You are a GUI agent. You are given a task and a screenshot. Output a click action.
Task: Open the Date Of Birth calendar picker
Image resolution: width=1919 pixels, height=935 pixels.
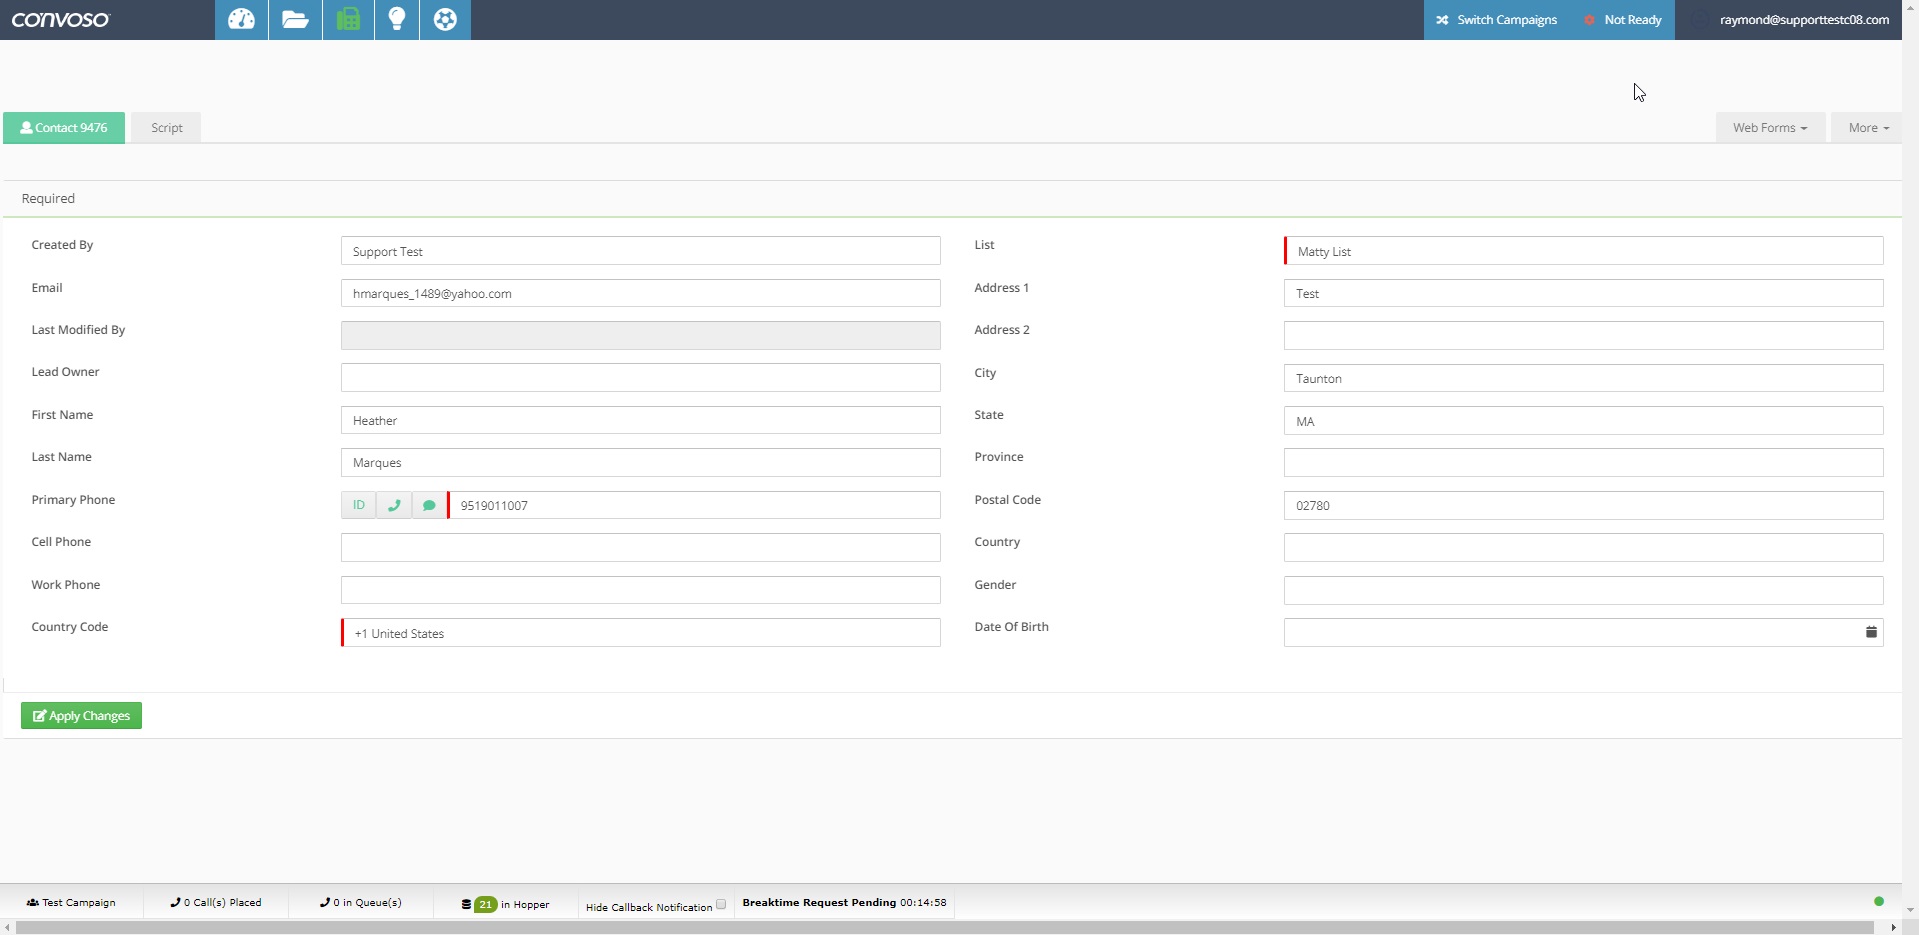click(x=1870, y=632)
